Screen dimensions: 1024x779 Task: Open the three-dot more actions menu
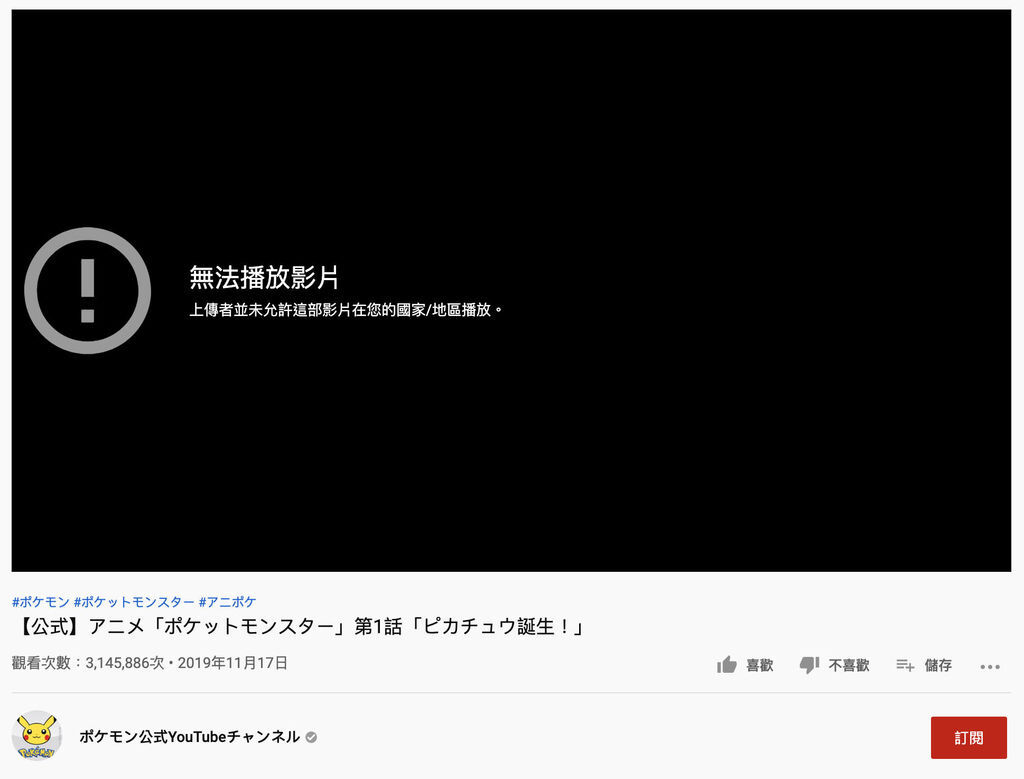point(989,666)
